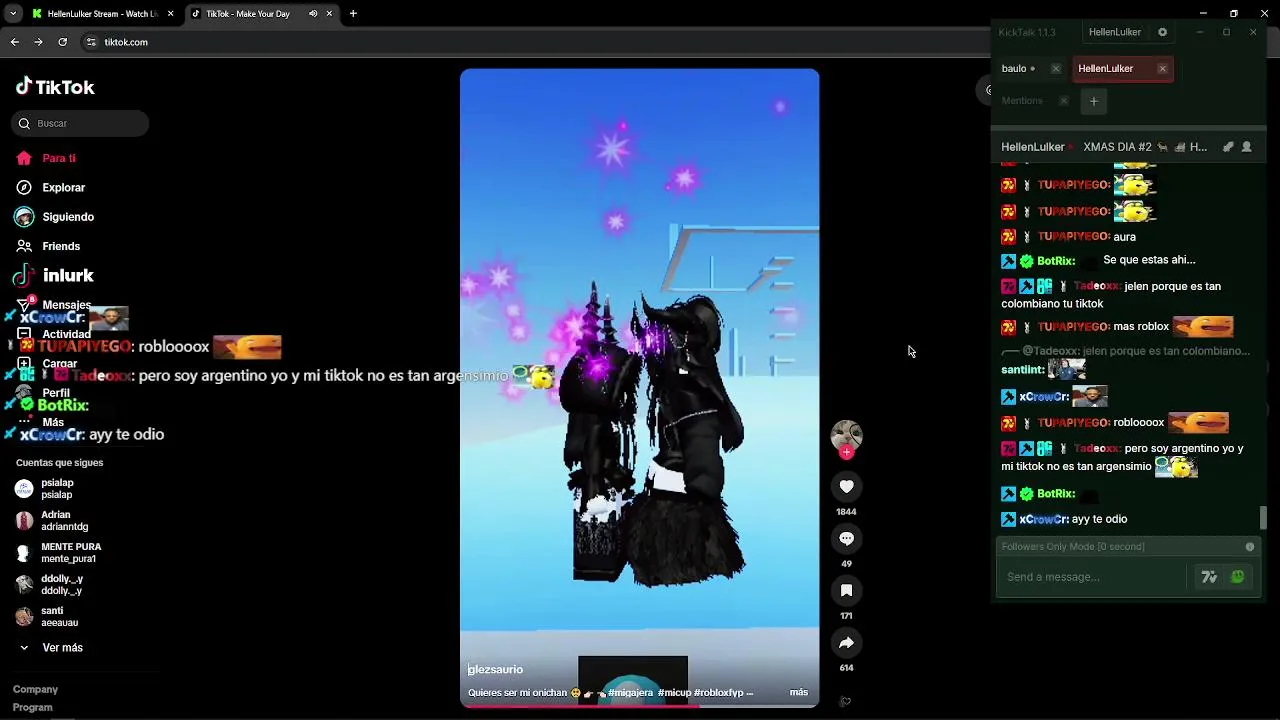
Task: Open the plezsaurio username on video
Action: click(495, 670)
